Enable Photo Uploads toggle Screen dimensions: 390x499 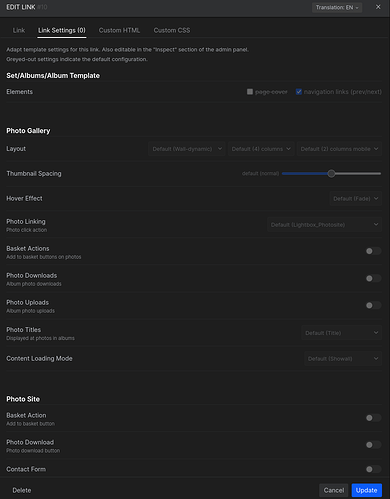point(373,305)
